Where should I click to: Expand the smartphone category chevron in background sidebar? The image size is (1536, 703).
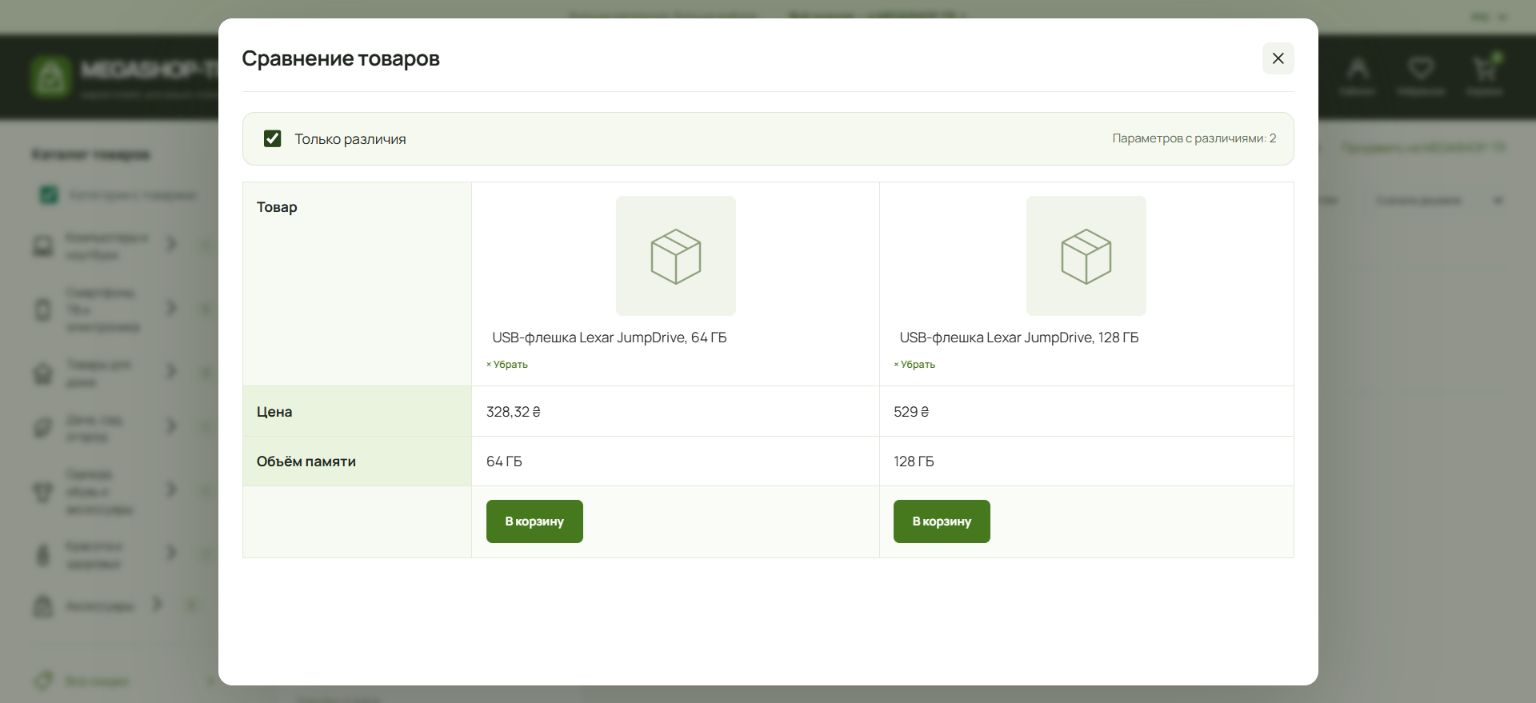coord(171,307)
